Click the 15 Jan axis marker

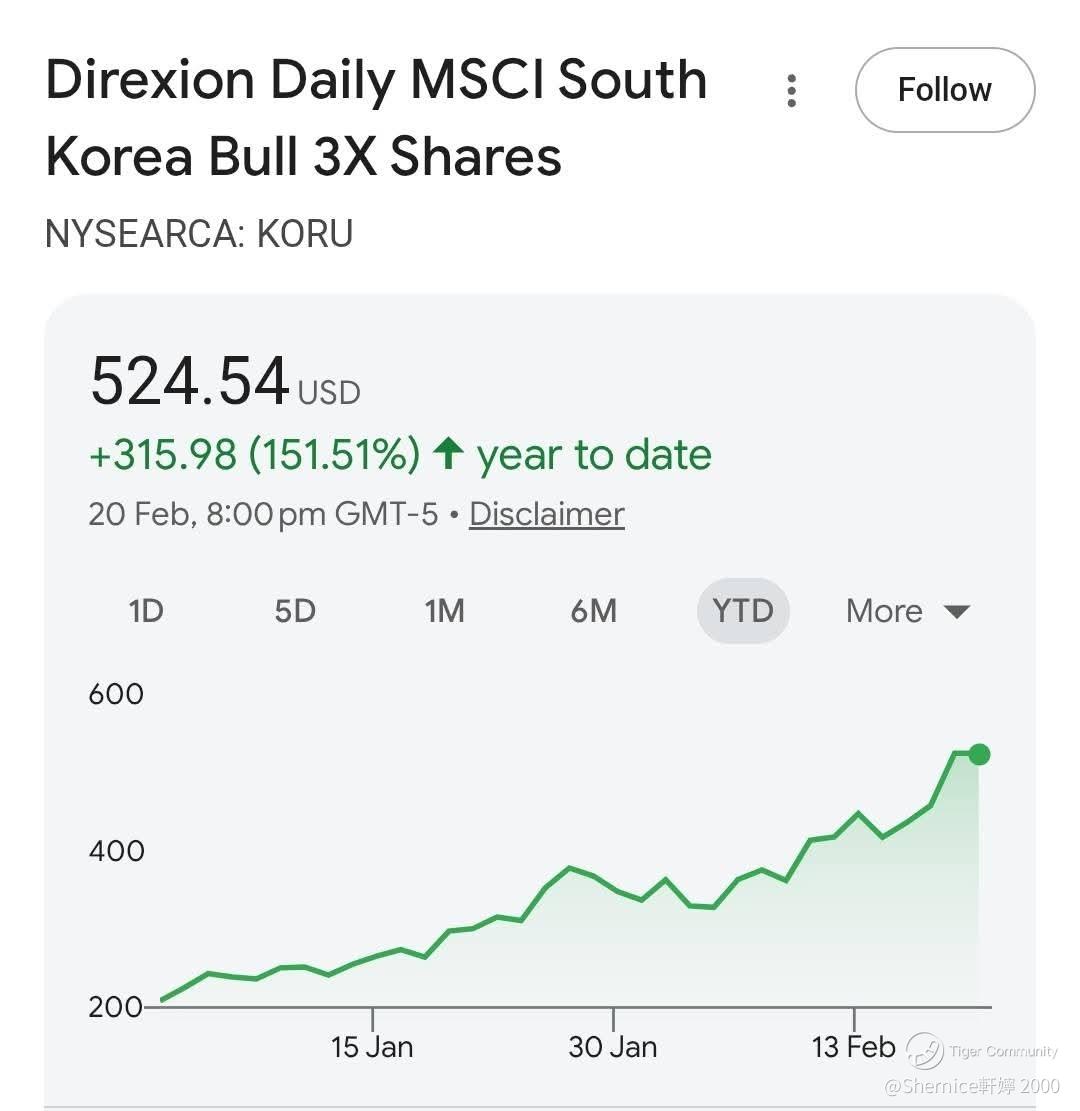pyautogui.click(x=372, y=1047)
